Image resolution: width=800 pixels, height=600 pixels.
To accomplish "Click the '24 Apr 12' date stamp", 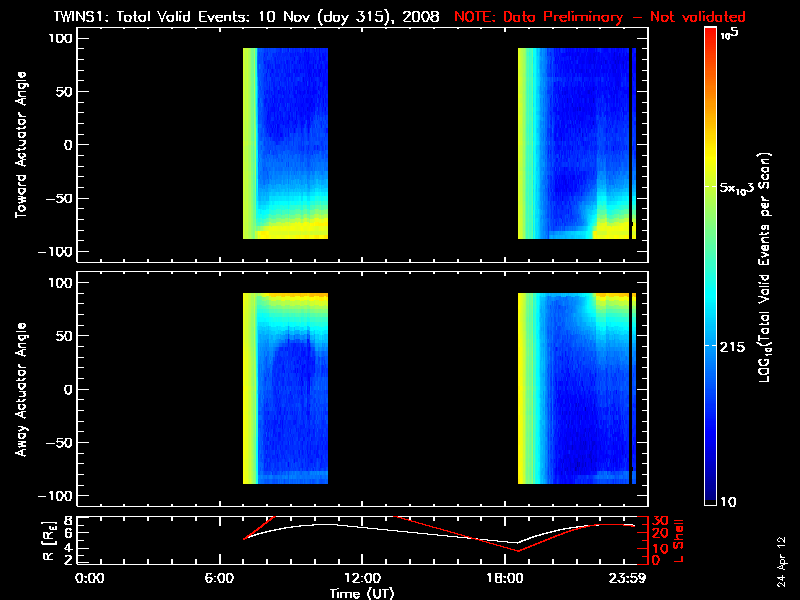I will pos(781,562).
